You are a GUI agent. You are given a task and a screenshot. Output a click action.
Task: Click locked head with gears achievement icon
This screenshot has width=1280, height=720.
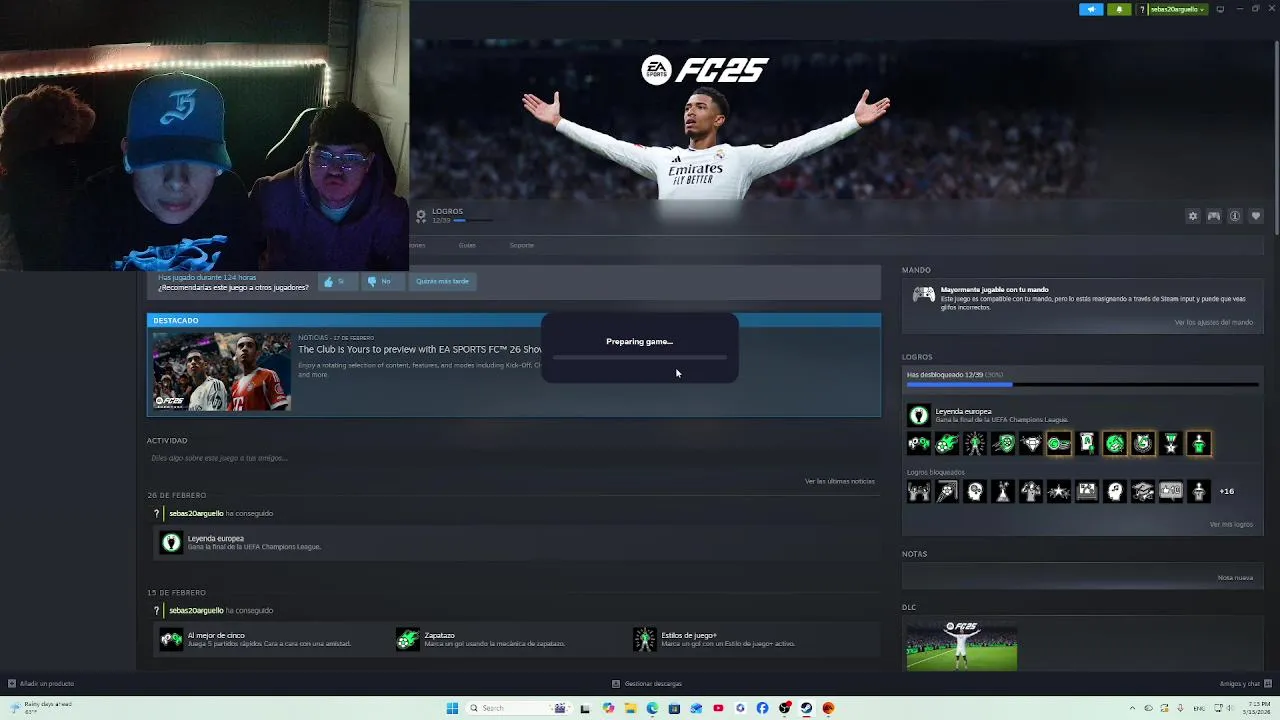click(974, 491)
